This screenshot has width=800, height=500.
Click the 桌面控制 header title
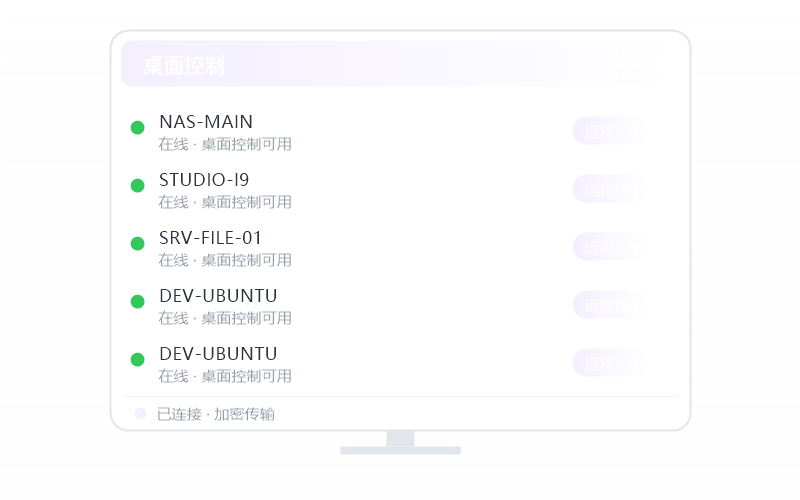[184, 66]
